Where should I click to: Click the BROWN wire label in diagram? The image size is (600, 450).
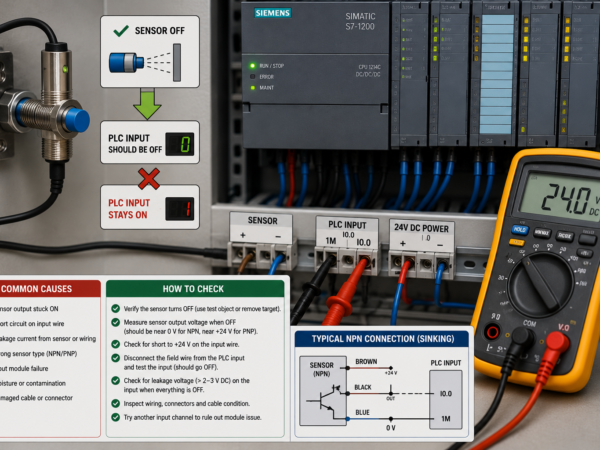[x=366, y=361]
